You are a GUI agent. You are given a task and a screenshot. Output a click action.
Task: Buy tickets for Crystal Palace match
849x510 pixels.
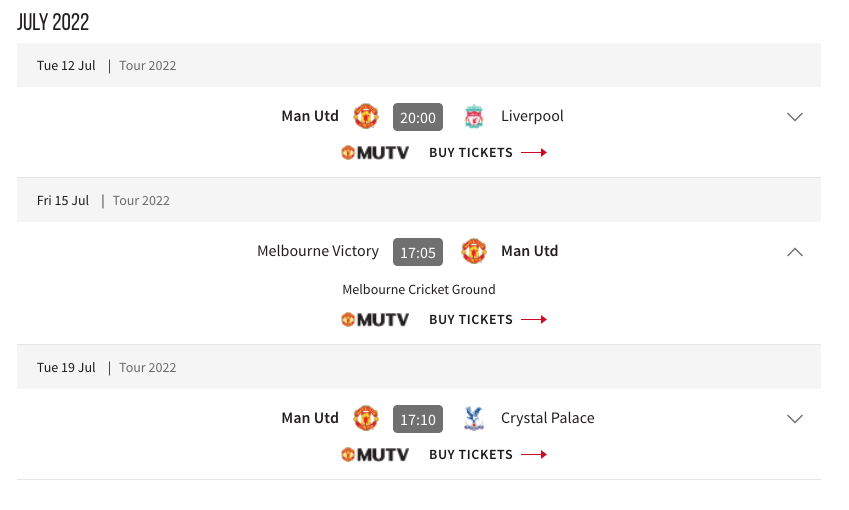click(488, 454)
